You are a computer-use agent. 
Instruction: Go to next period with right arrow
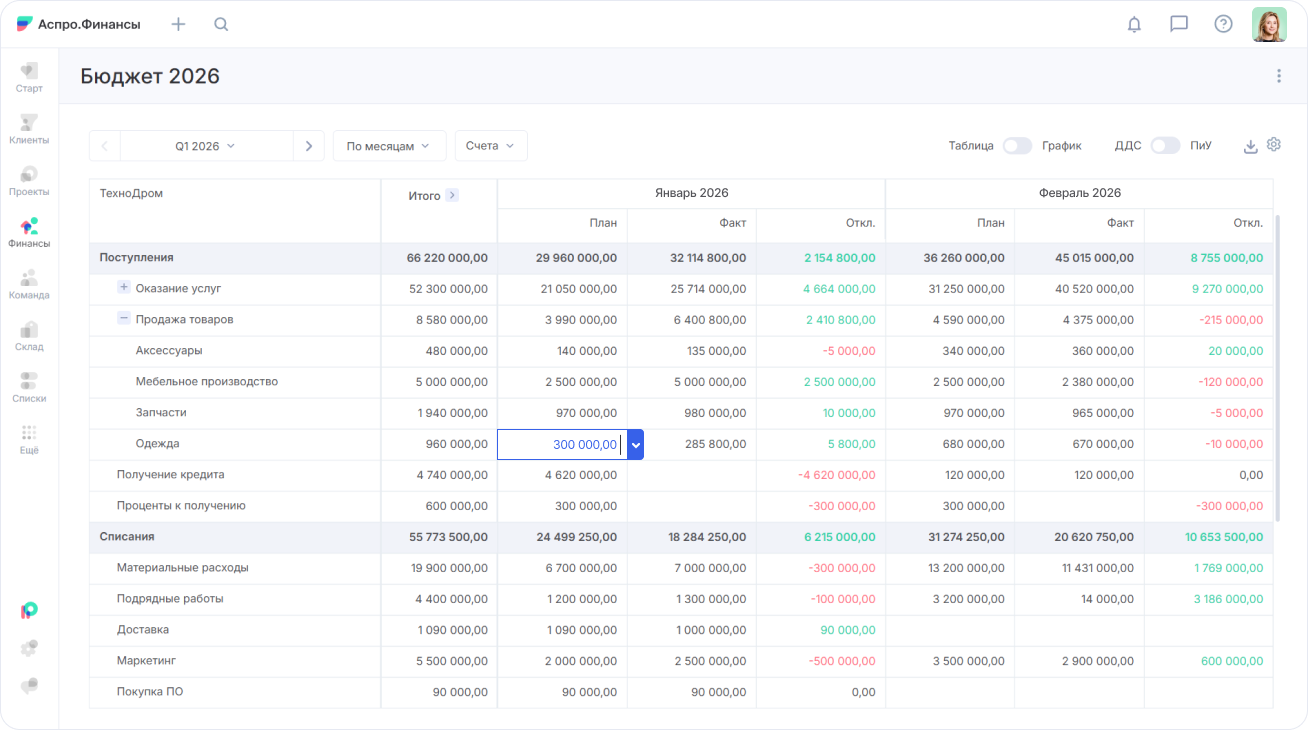coord(308,146)
